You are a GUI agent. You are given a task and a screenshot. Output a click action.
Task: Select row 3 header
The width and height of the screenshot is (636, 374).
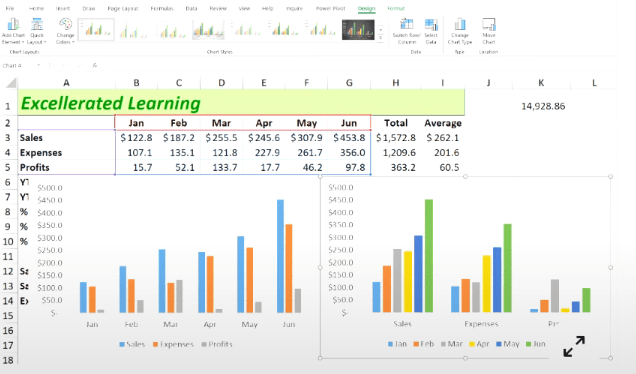tap(8, 138)
